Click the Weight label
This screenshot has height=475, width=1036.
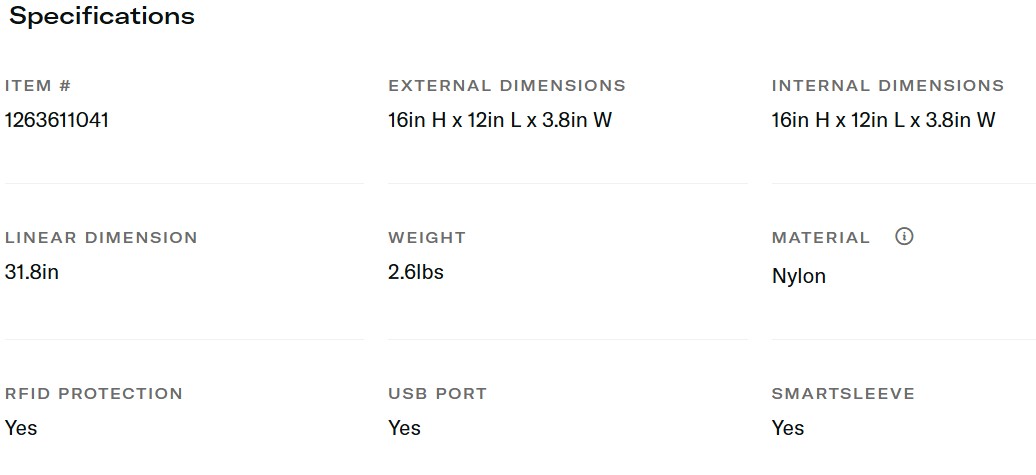pyautogui.click(x=427, y=238)
